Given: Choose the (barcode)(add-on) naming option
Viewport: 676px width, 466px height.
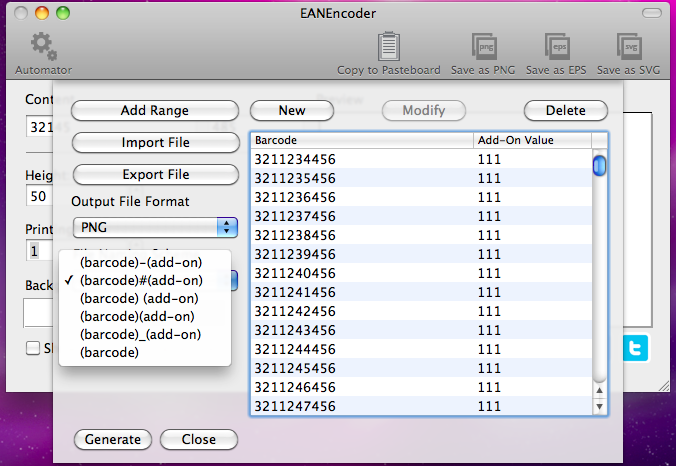Looking at the screenshot, I should (x=145, y=316).
